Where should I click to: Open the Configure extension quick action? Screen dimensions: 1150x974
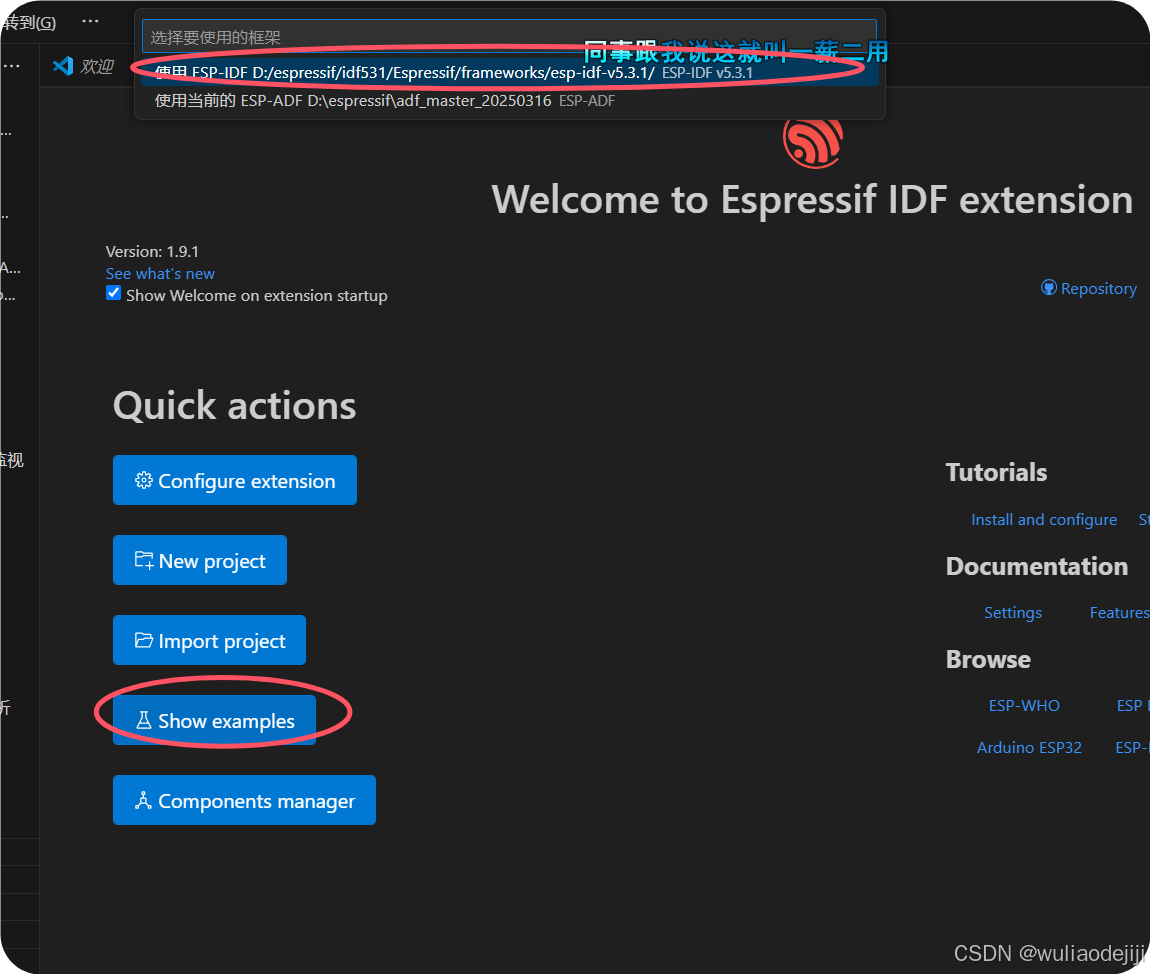pyautogui.click(x=235, y=480)
